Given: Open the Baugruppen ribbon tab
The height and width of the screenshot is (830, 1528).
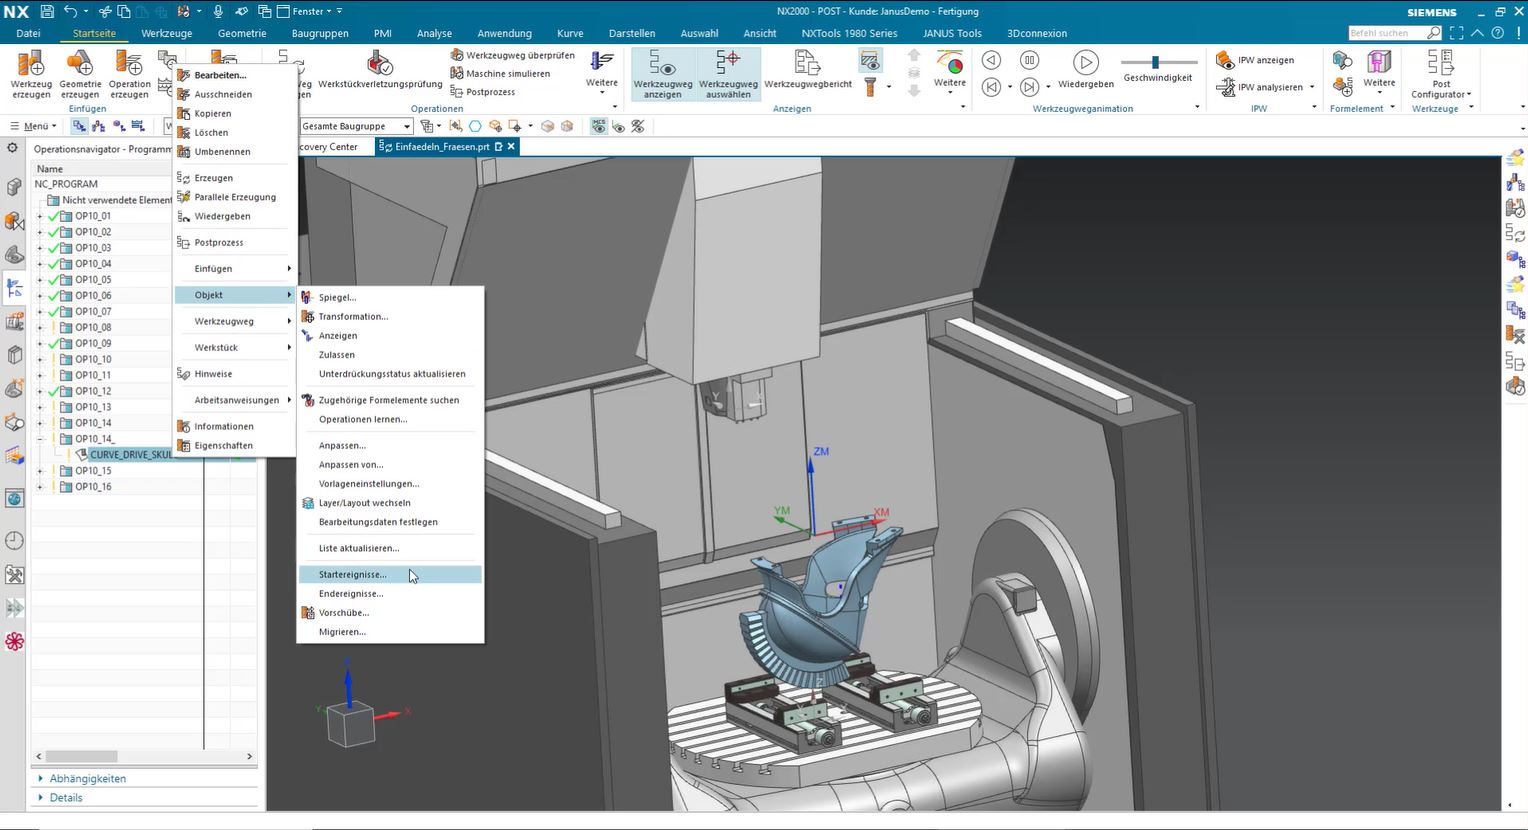Looking at the screenshot, I should [320, 33].
